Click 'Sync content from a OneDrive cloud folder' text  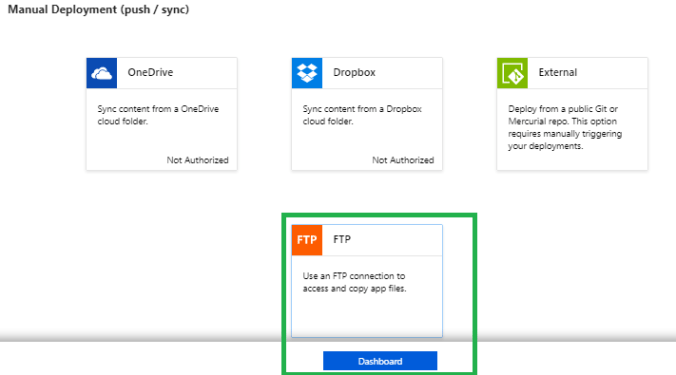(x=158, y=115)
